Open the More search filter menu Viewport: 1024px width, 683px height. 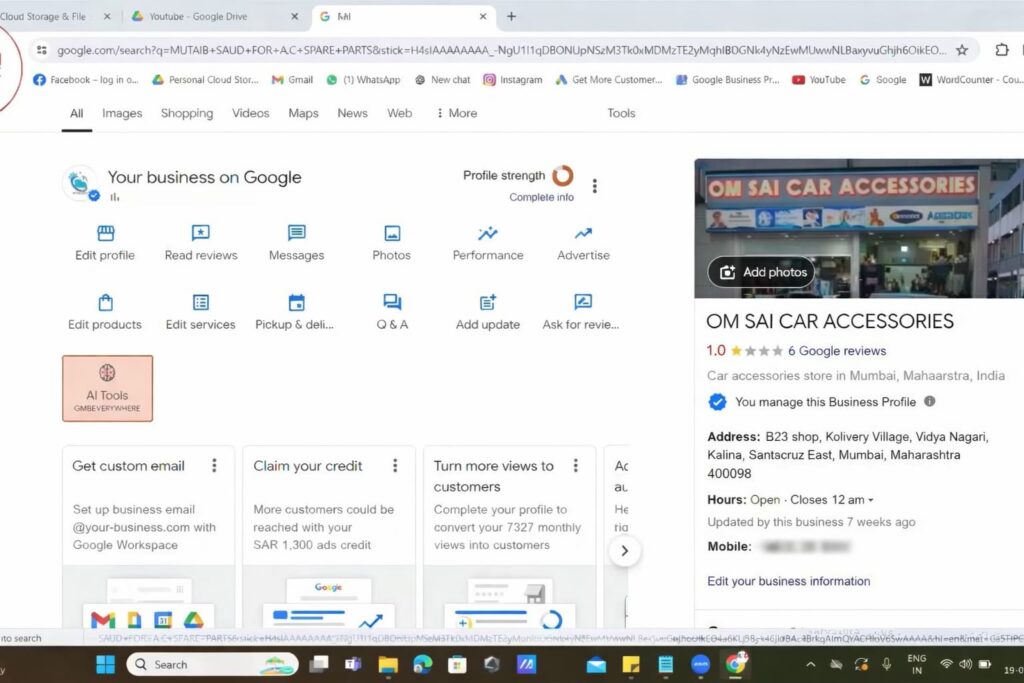[456, 113]
